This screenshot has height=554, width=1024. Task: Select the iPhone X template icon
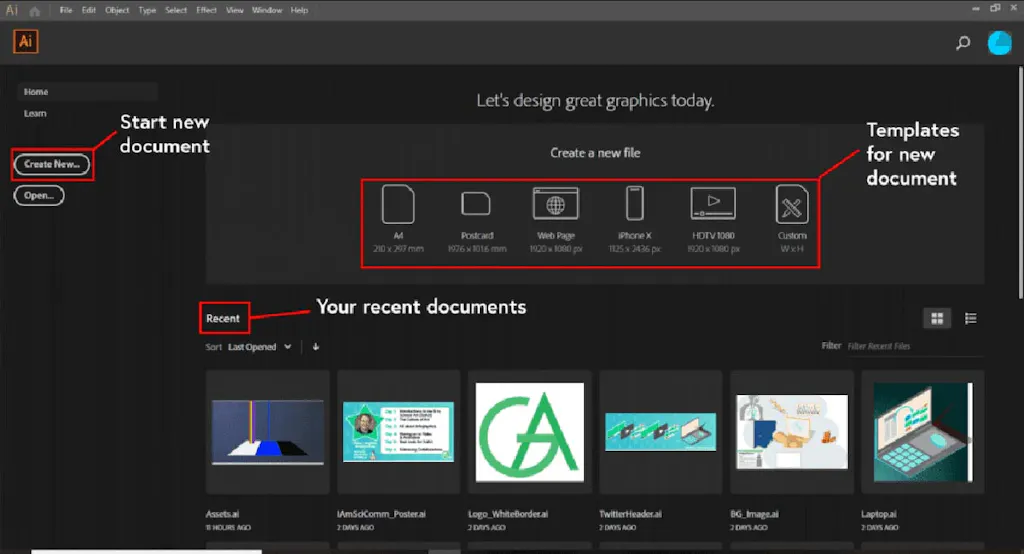(x=634, y=205)
